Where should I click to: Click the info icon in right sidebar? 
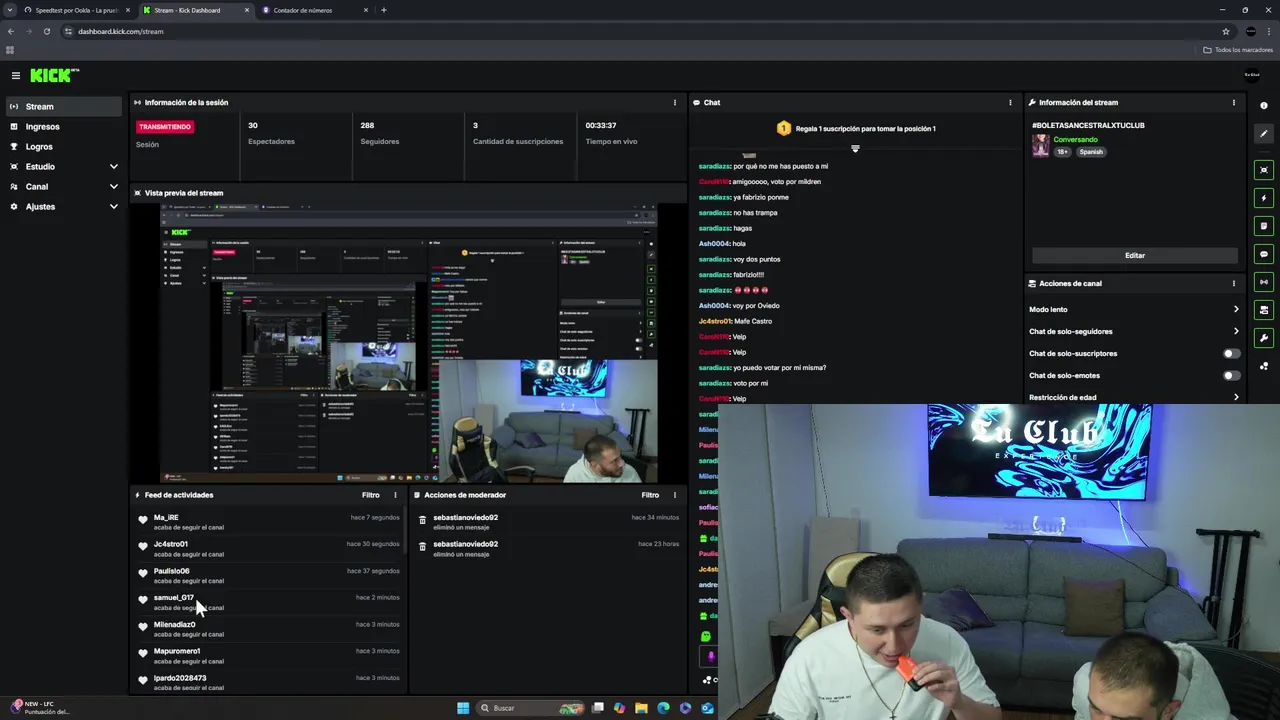click(1264, 105)
